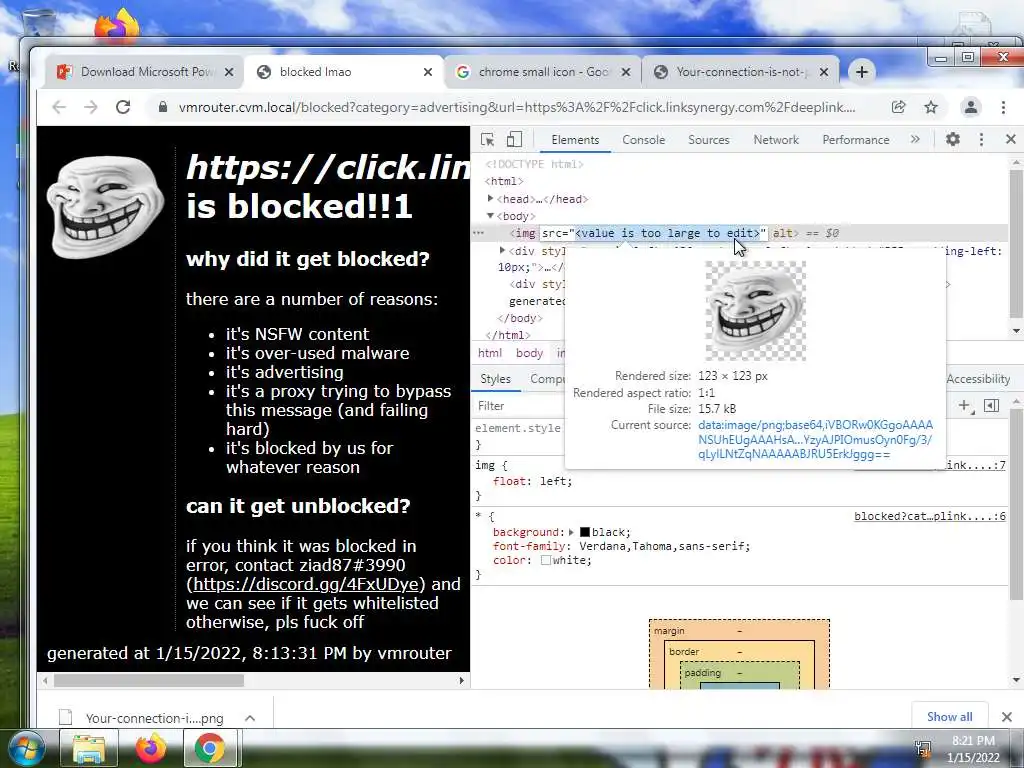Viewport: 1024px width, 768px height.
Task: Close the Download Microsoft PowerPoint tab
Action: point(229,72)
